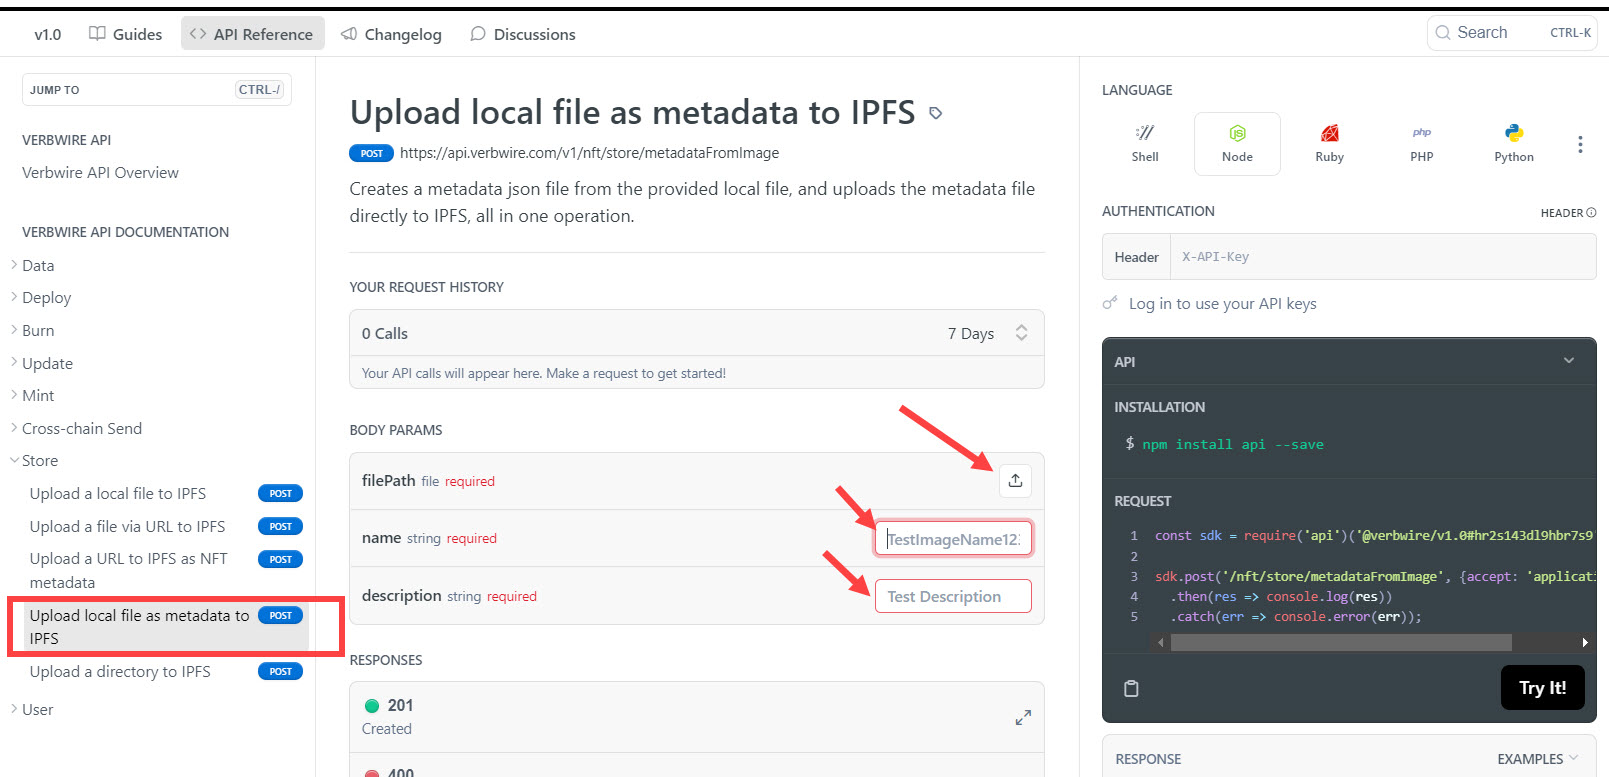Expand the Data section
This screenshot has width=1609, height=777.
tap(38, 265)
